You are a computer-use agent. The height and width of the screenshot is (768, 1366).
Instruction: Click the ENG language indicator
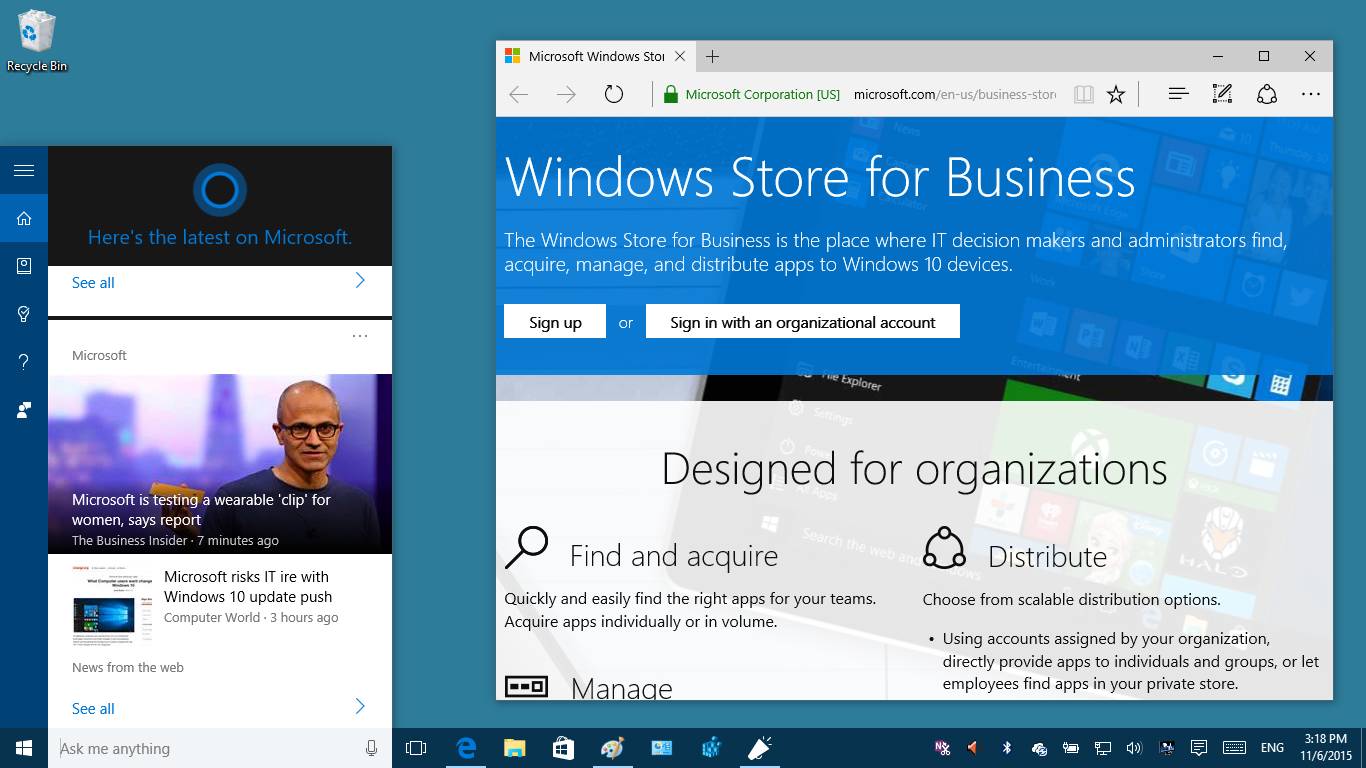(1272, 748)
